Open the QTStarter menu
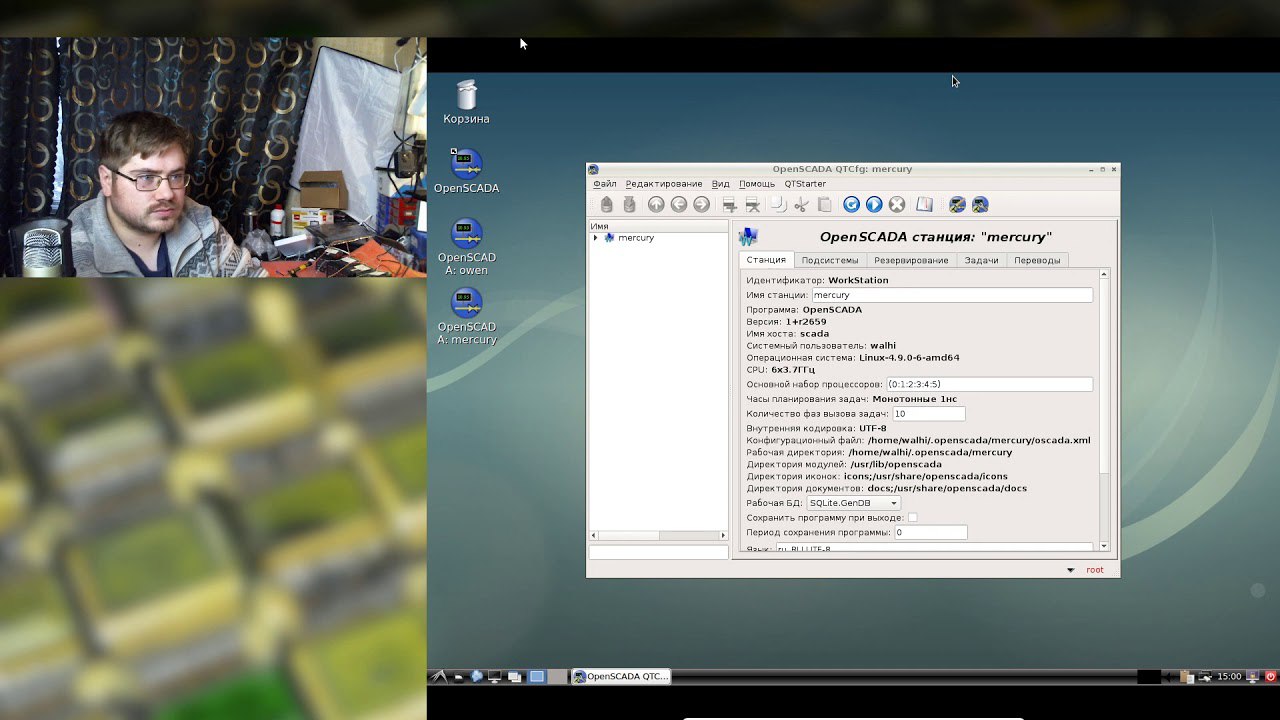Image resolution: width=1280 pixels, height=720 pixels. pyautogui.click(x=805, y=184)
